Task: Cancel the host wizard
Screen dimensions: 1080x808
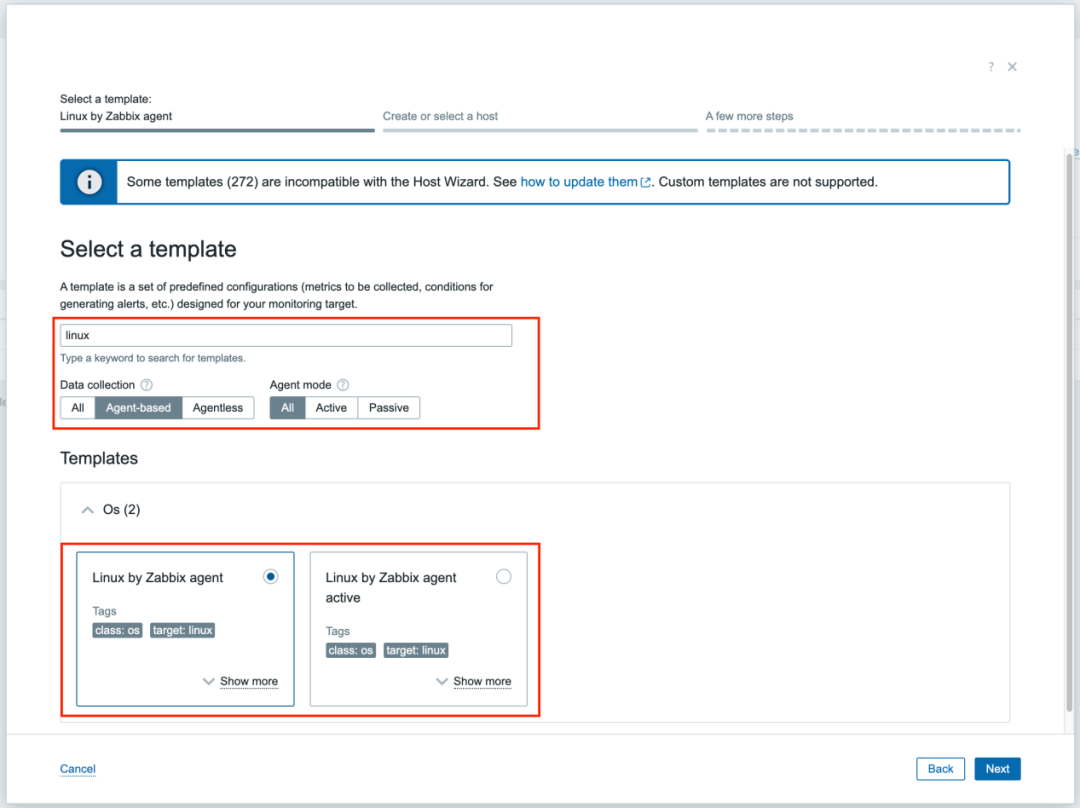Action: [x=78, y=769]
